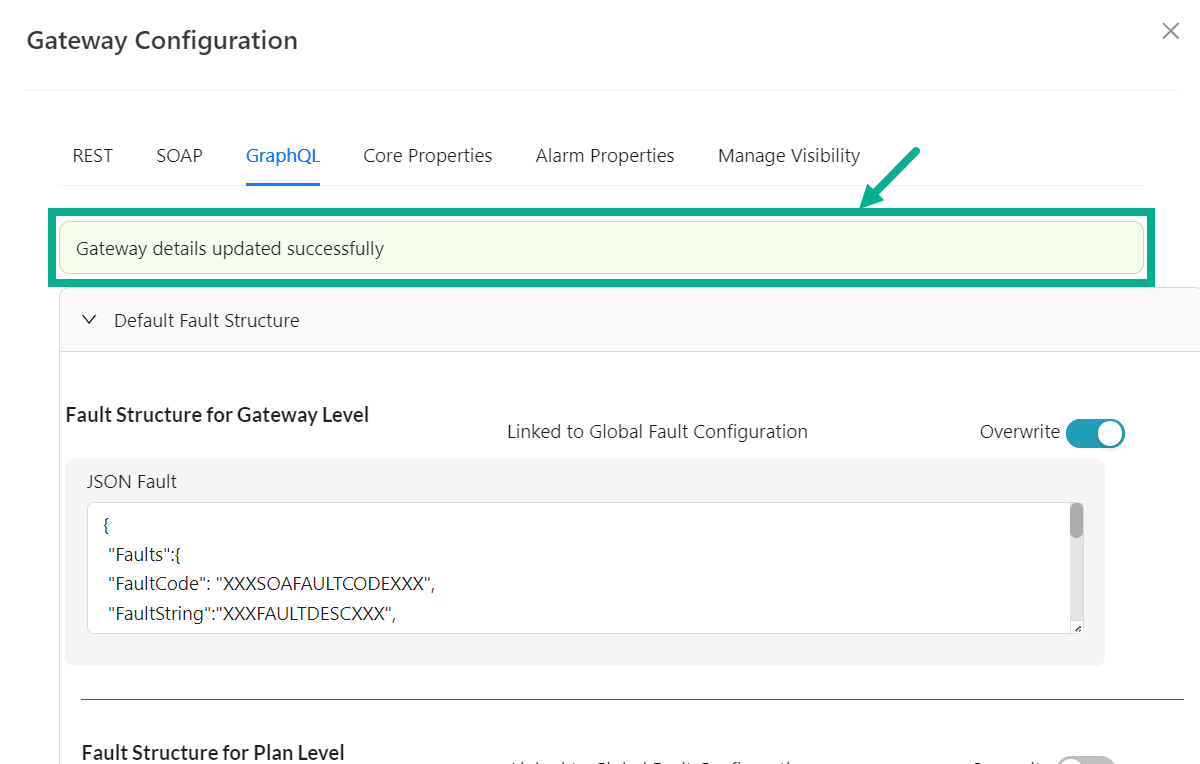Go to Core Properties tab

[427, 156]
